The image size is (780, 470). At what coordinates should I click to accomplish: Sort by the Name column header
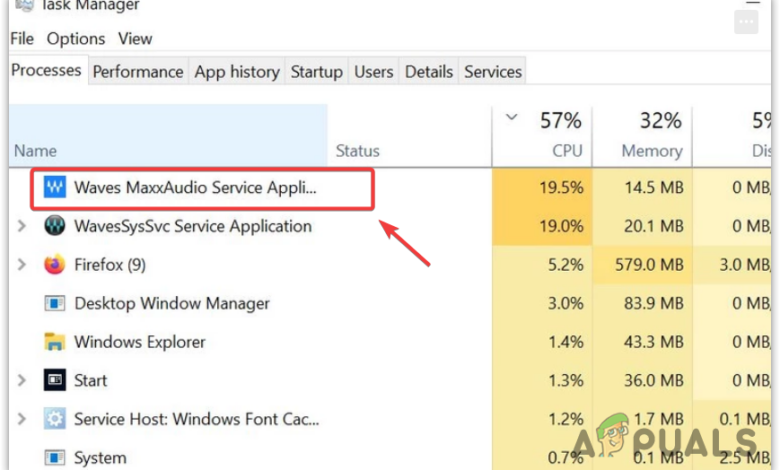168,135
